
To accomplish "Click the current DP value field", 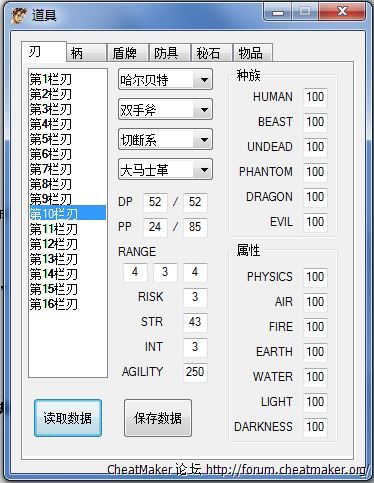I will 155,202.
